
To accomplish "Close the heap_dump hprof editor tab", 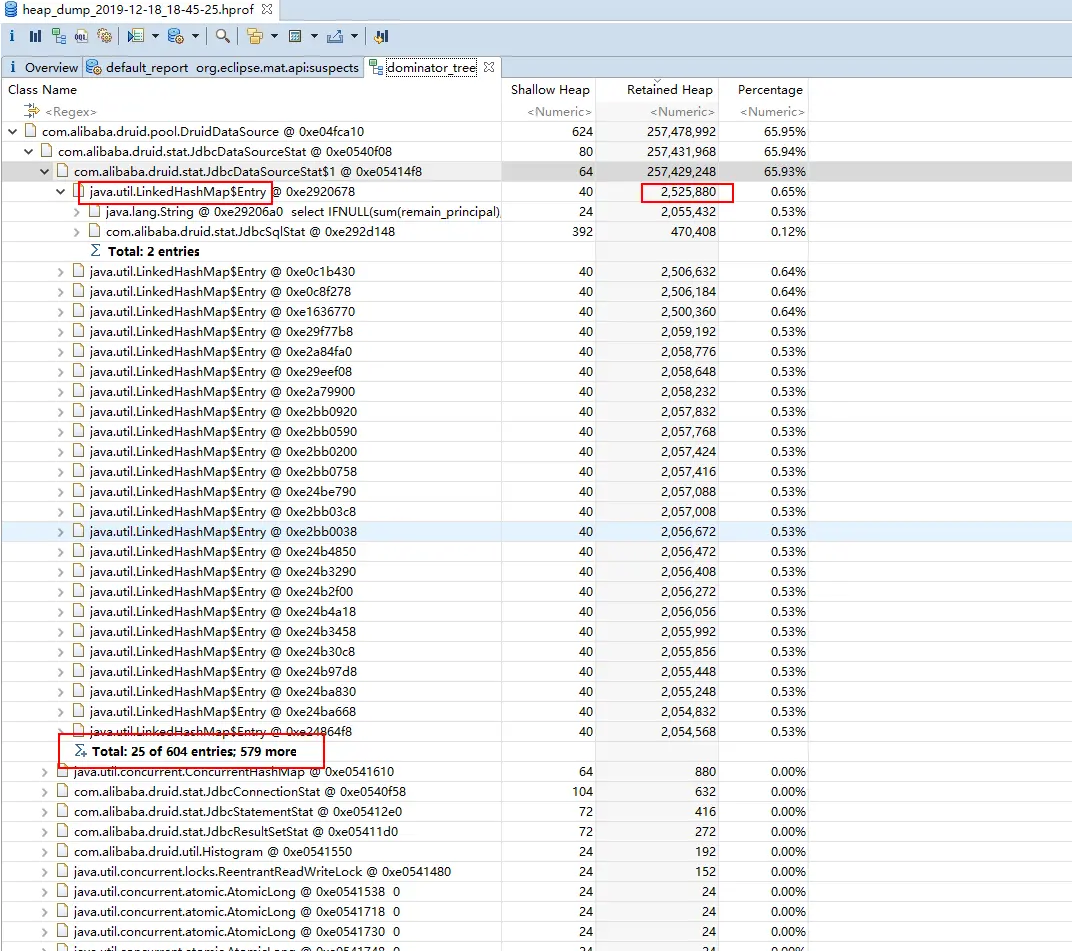I will pos(267,10).
